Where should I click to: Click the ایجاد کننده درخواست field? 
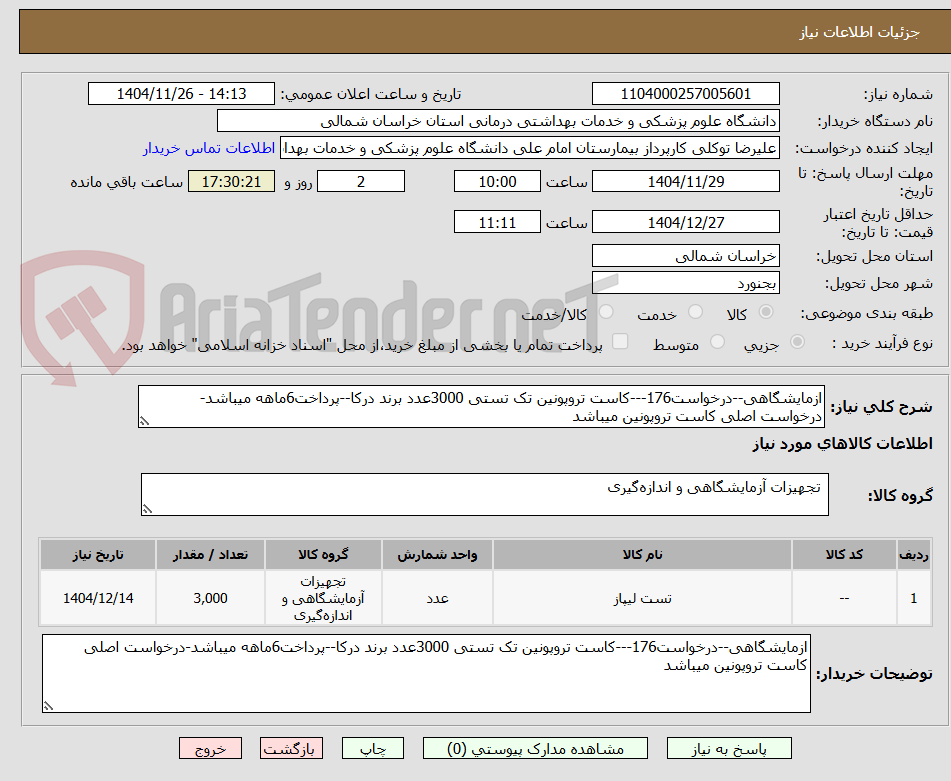[x=529, y=149]
